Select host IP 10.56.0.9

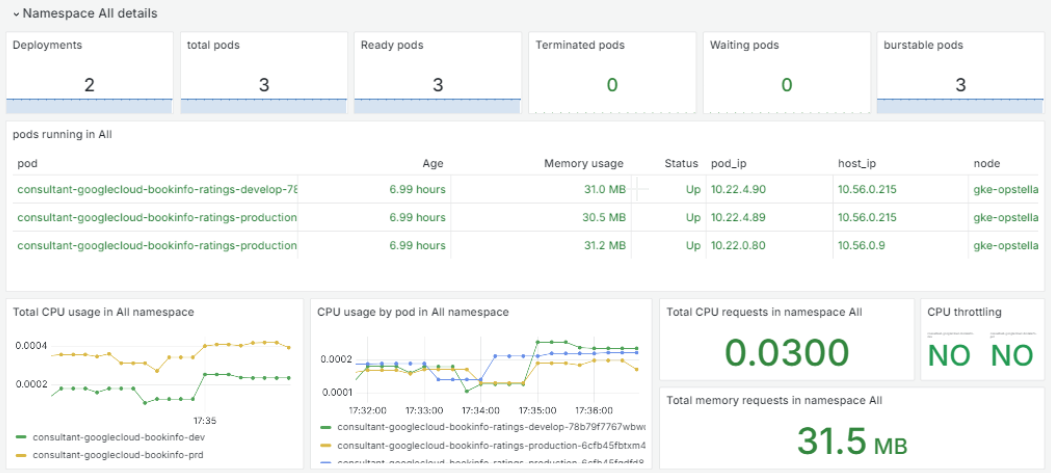click(861, 246)
